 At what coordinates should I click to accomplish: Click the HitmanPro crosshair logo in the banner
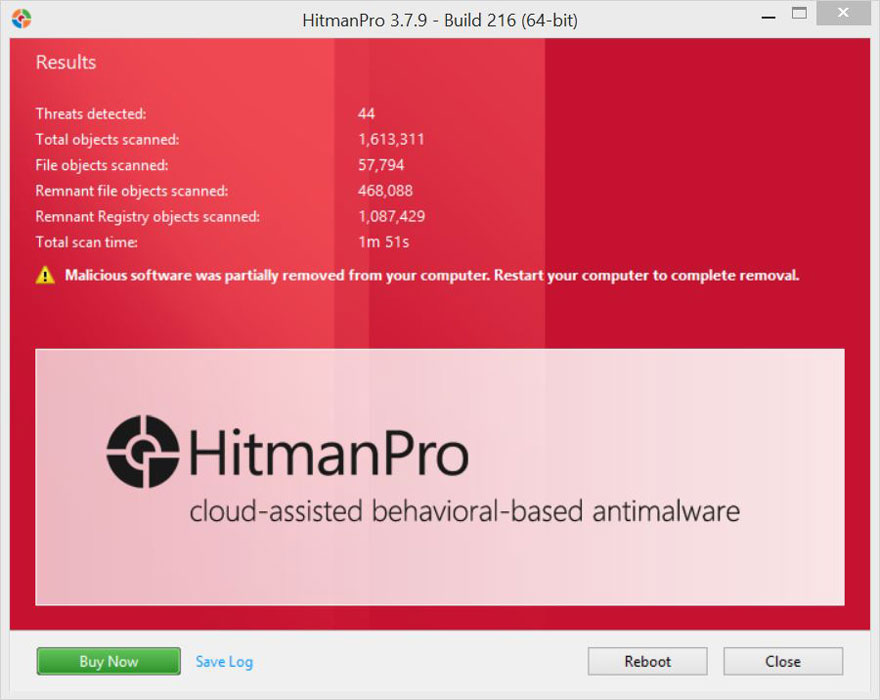point(143,451)
